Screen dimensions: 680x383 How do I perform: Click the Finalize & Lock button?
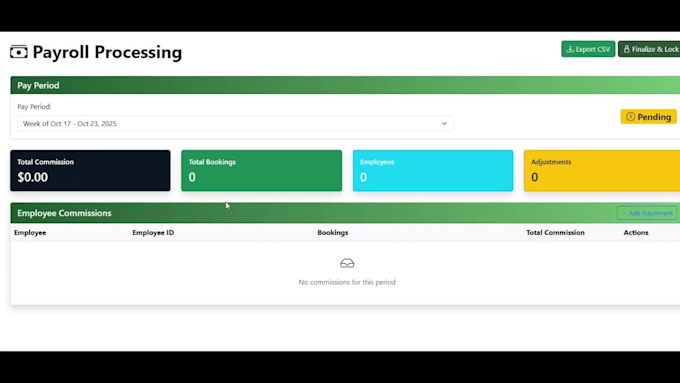[649, 49]
